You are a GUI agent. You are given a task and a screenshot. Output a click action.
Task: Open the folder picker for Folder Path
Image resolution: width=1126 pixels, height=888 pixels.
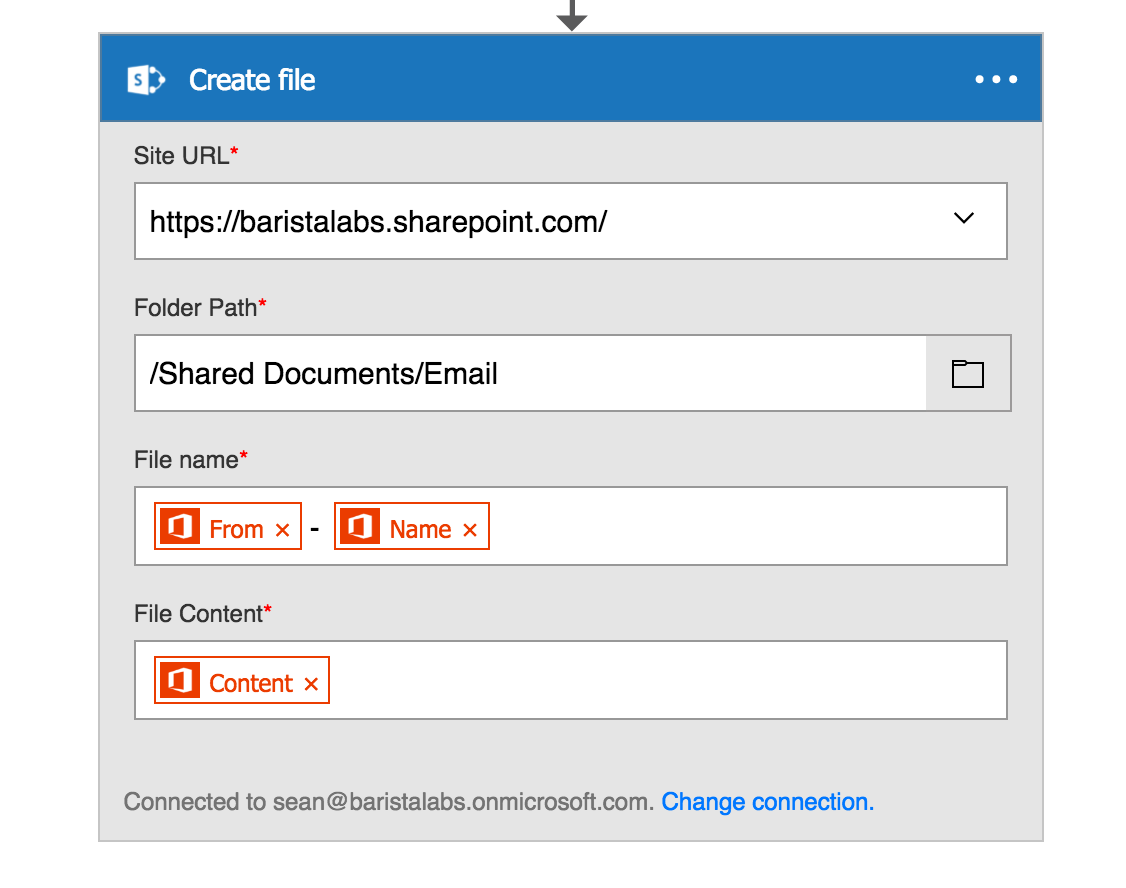click(x=967, y=373)
